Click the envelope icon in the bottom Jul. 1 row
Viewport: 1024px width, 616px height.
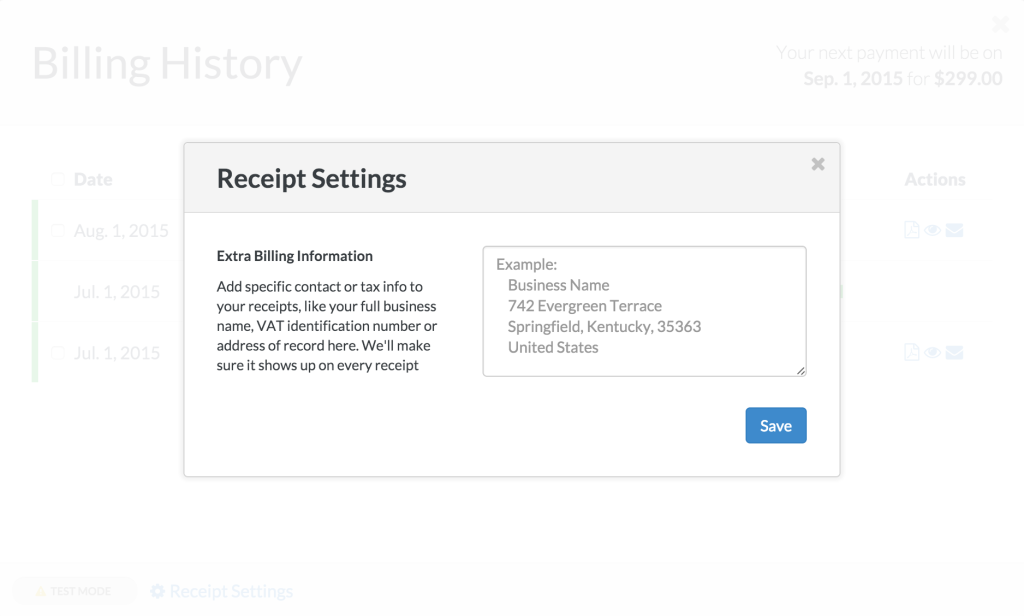coord(954,352)
